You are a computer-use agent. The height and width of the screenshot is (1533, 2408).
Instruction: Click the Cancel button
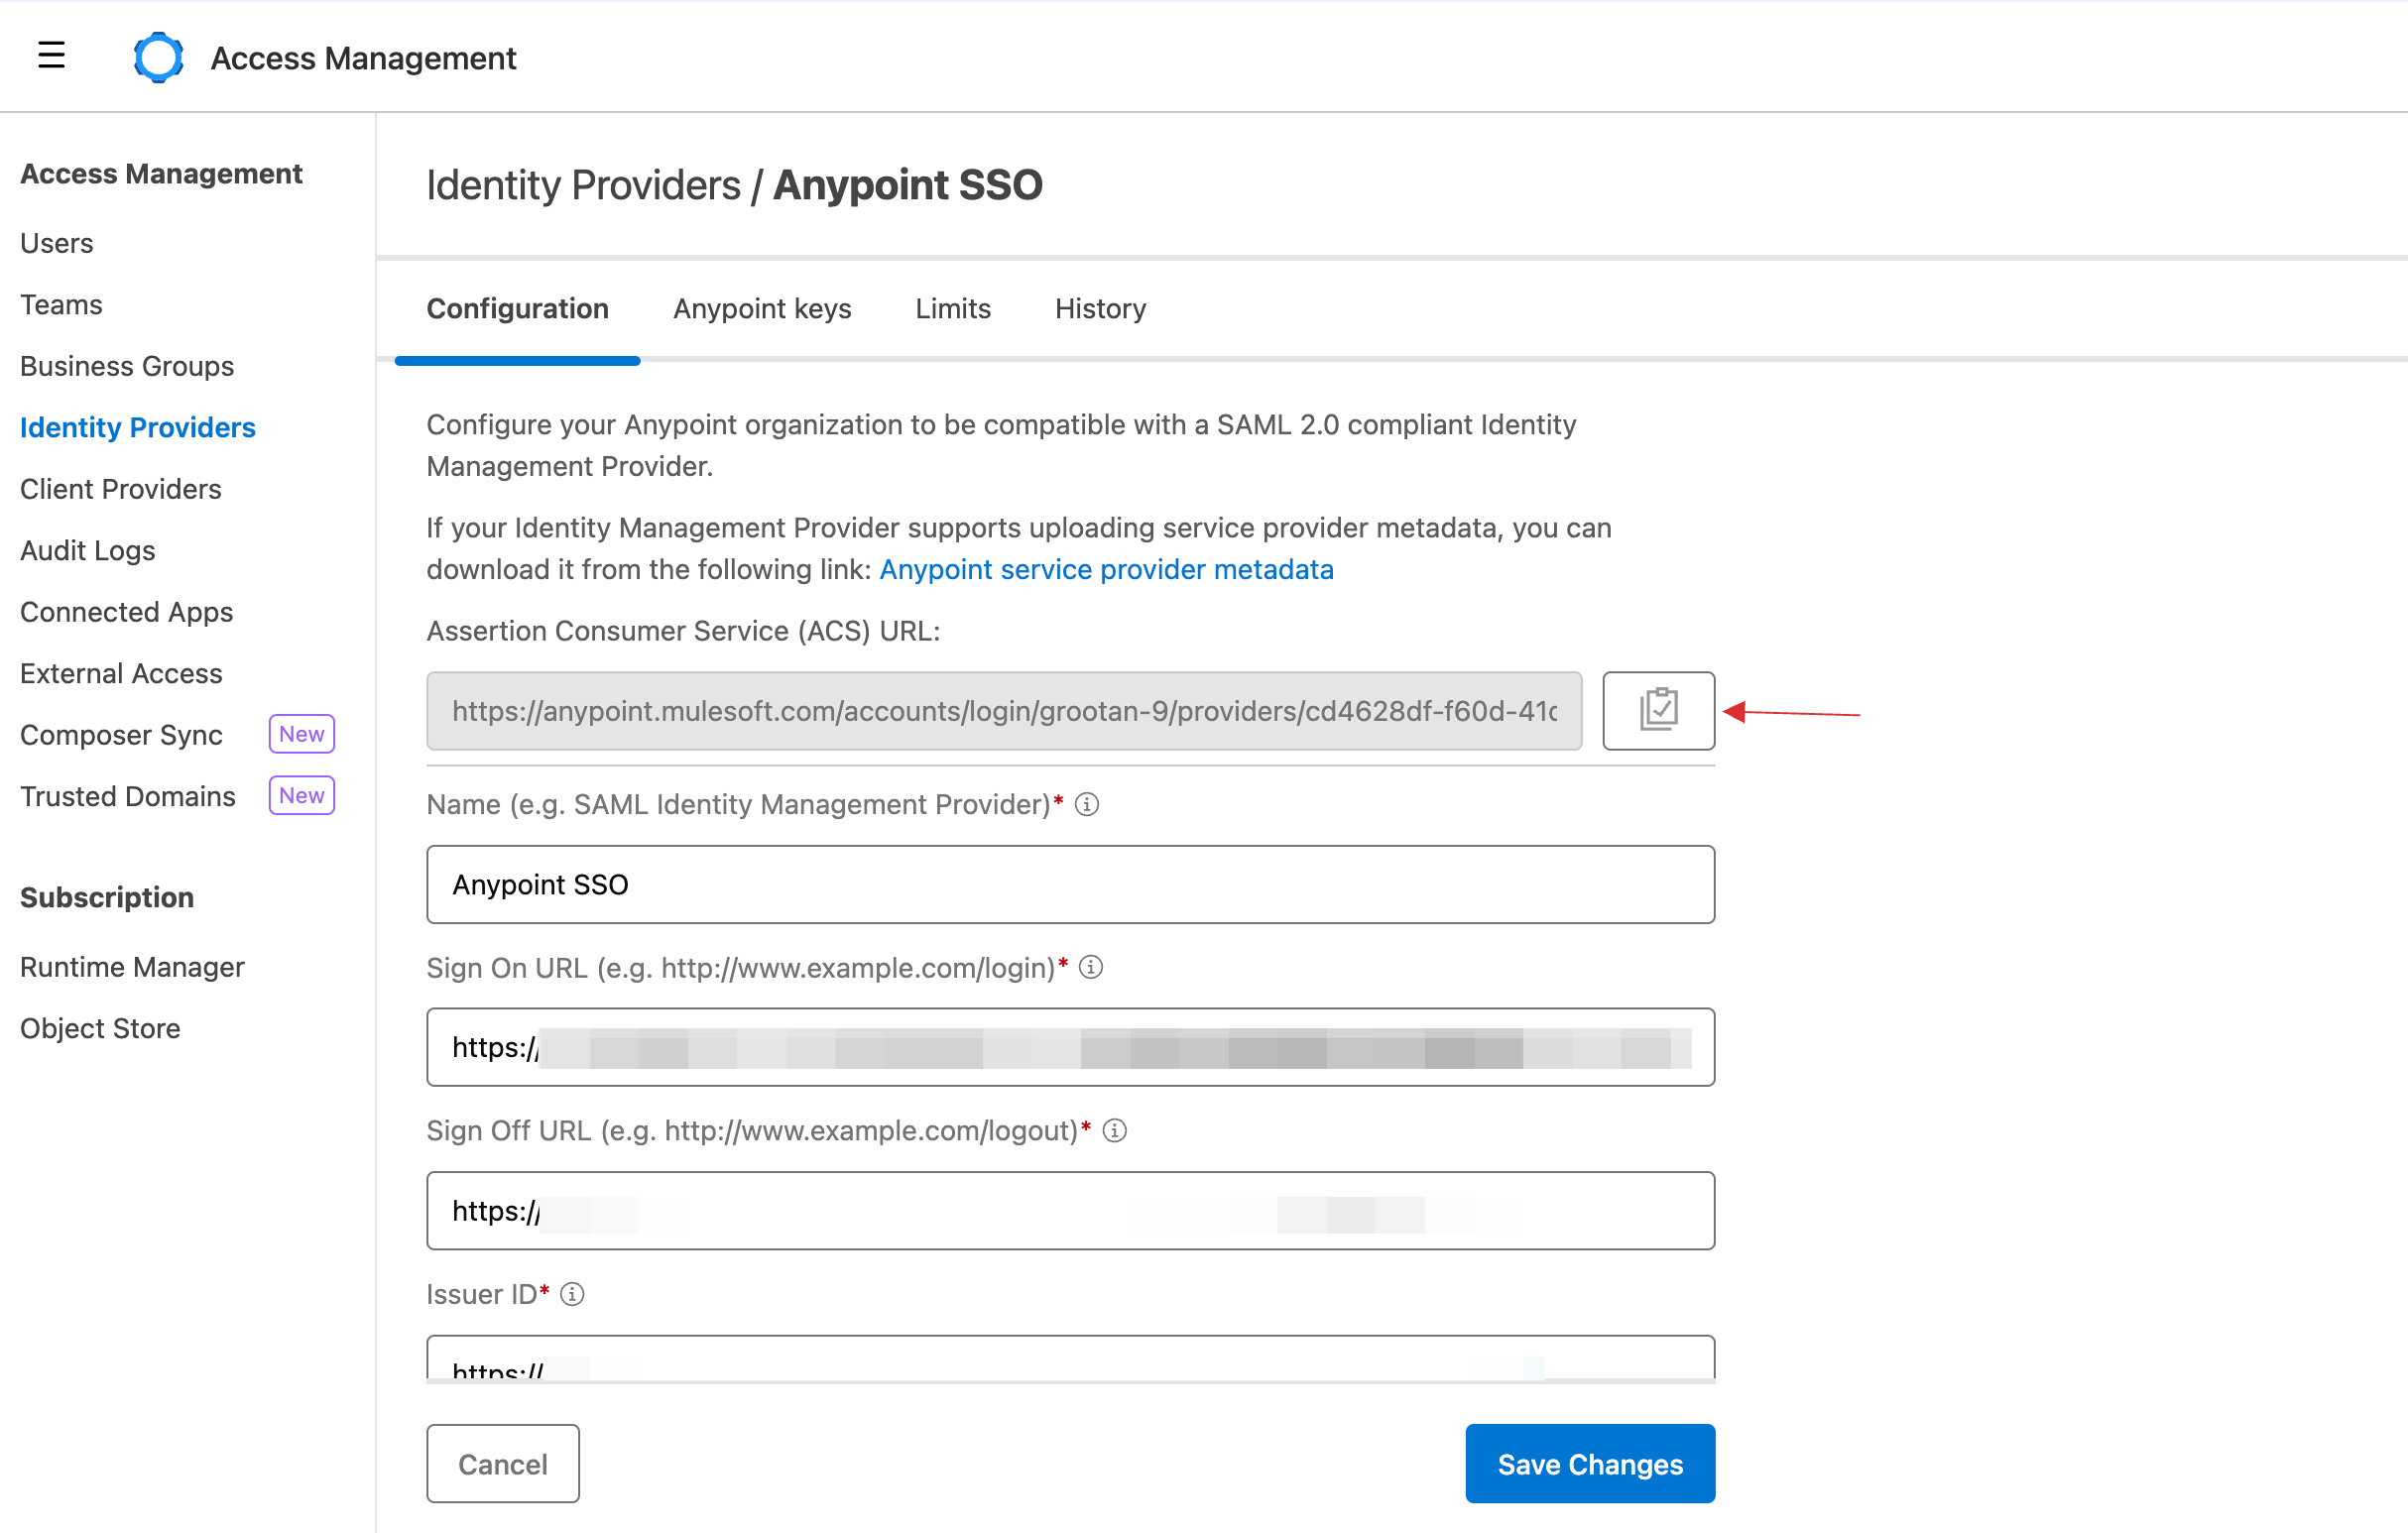(500, 1463)
